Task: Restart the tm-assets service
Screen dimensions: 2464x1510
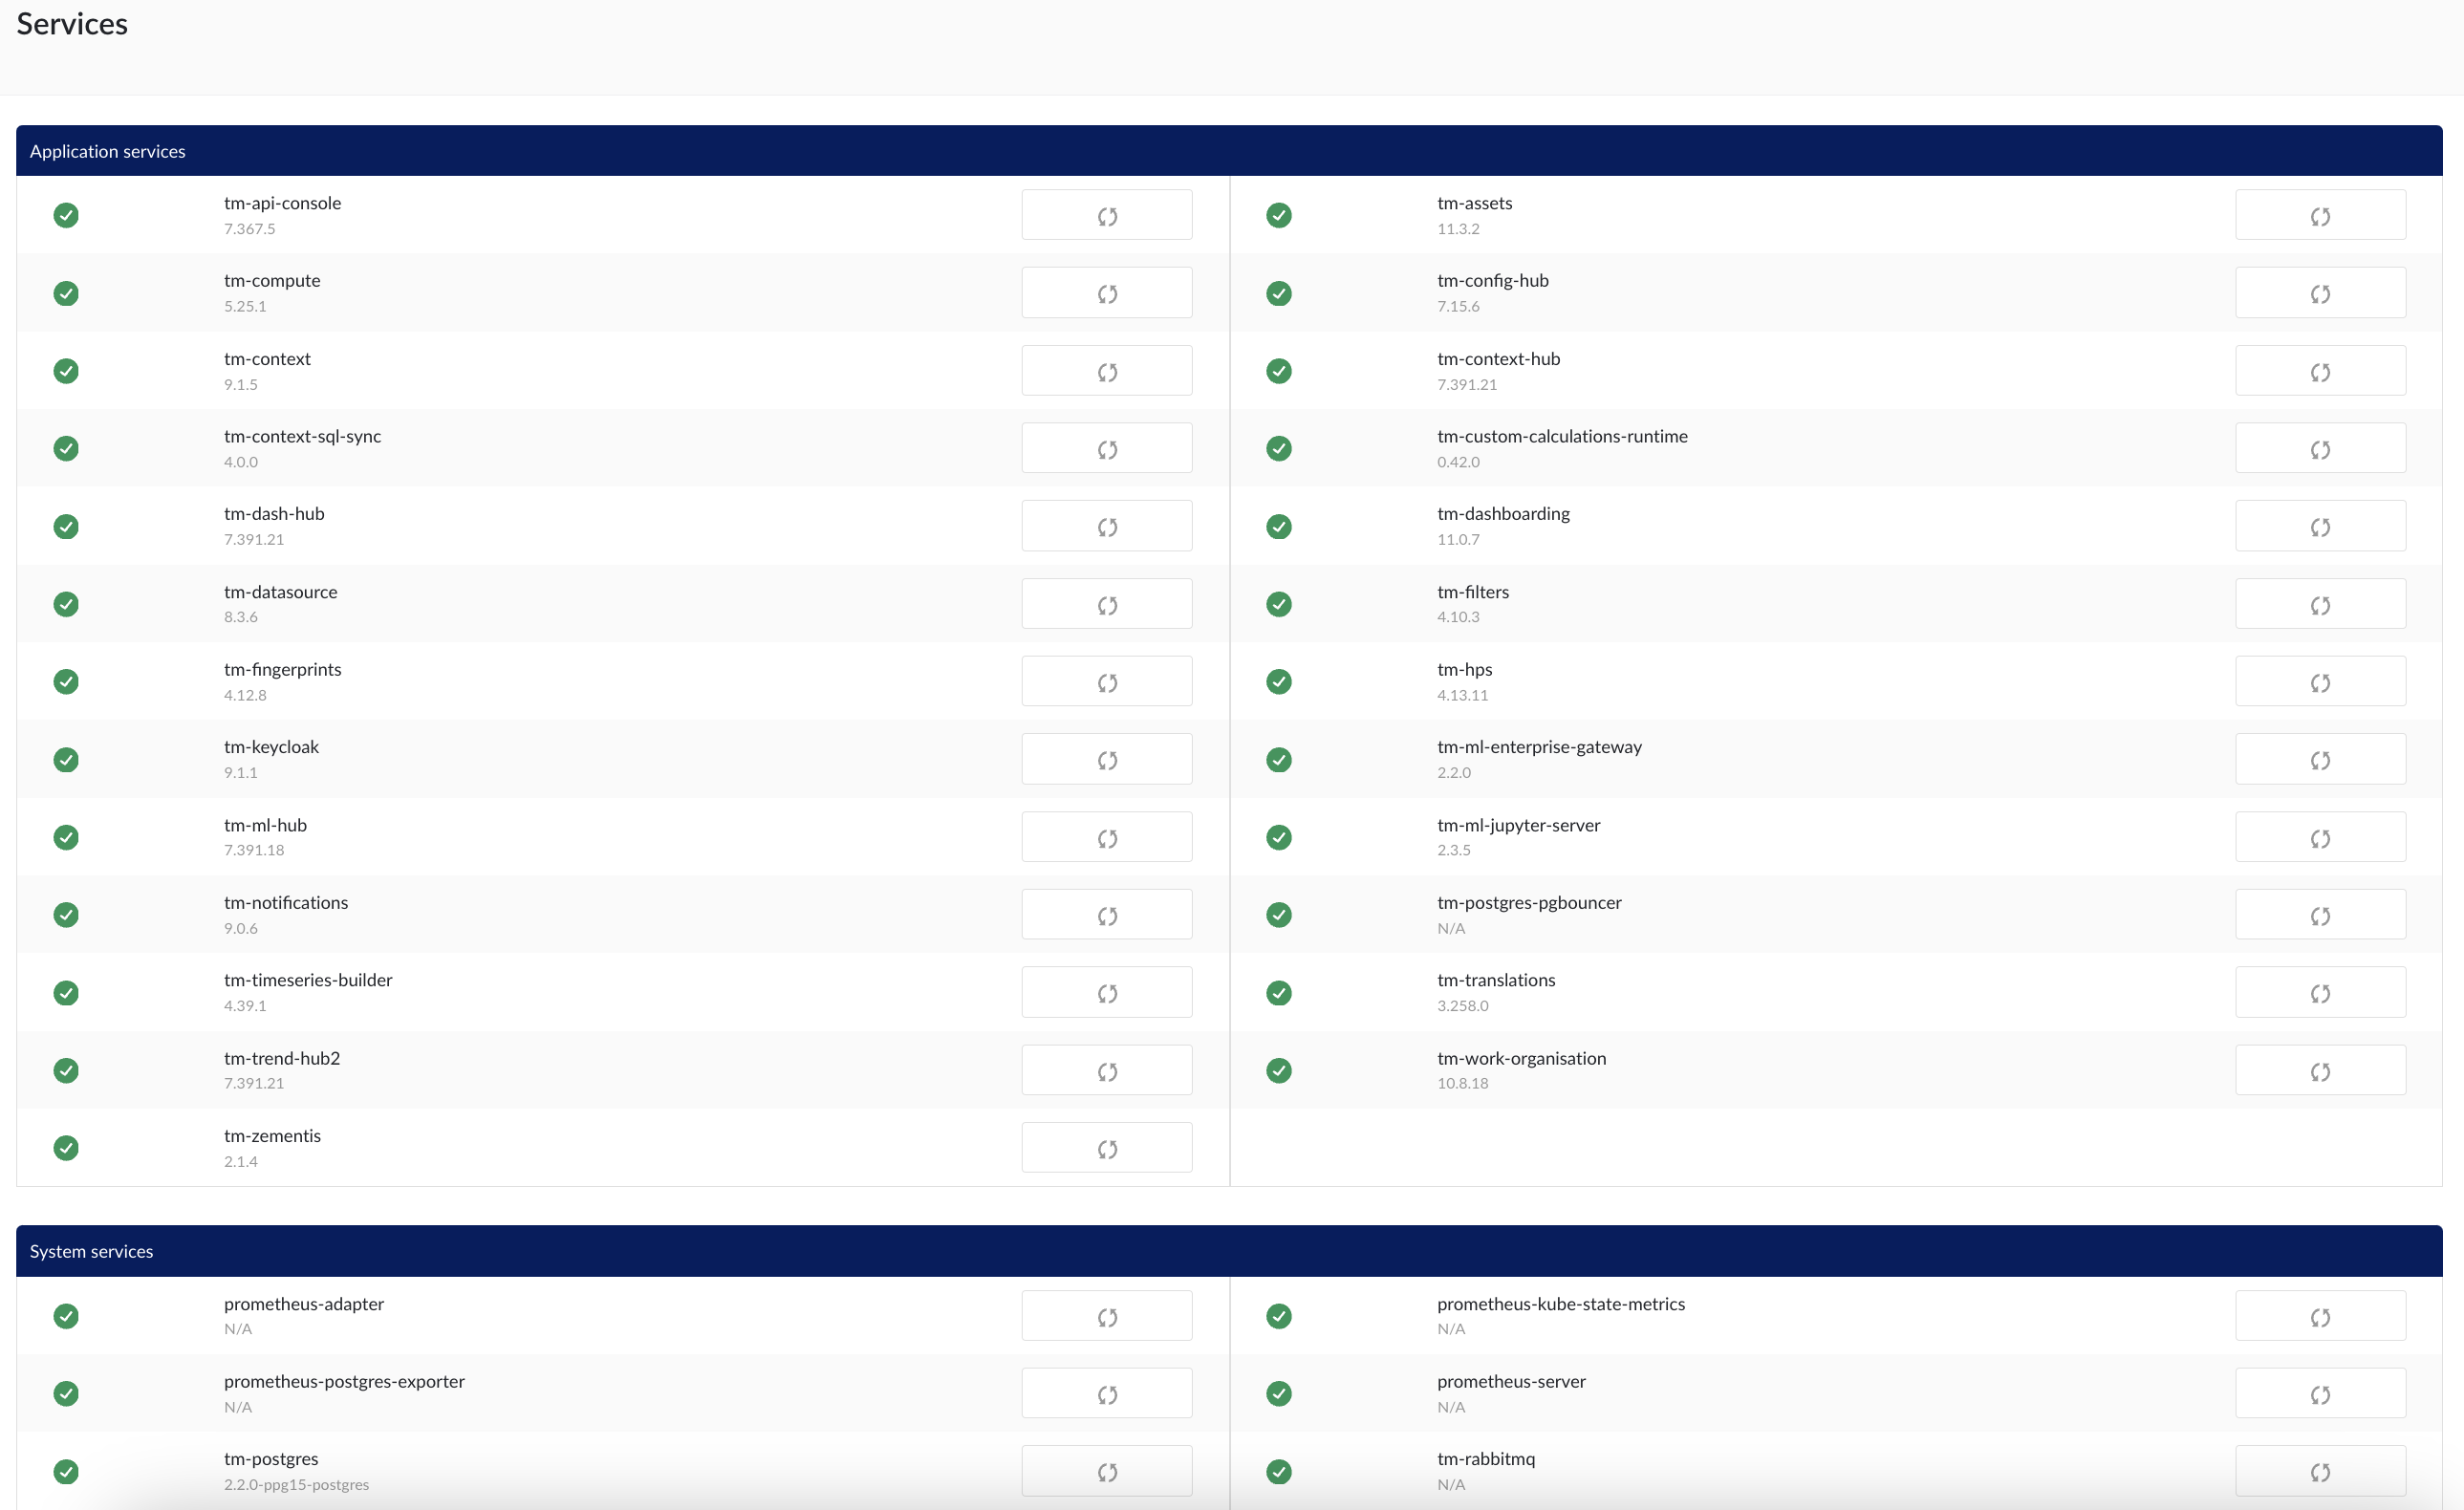Action: [x=2320, y=215]
